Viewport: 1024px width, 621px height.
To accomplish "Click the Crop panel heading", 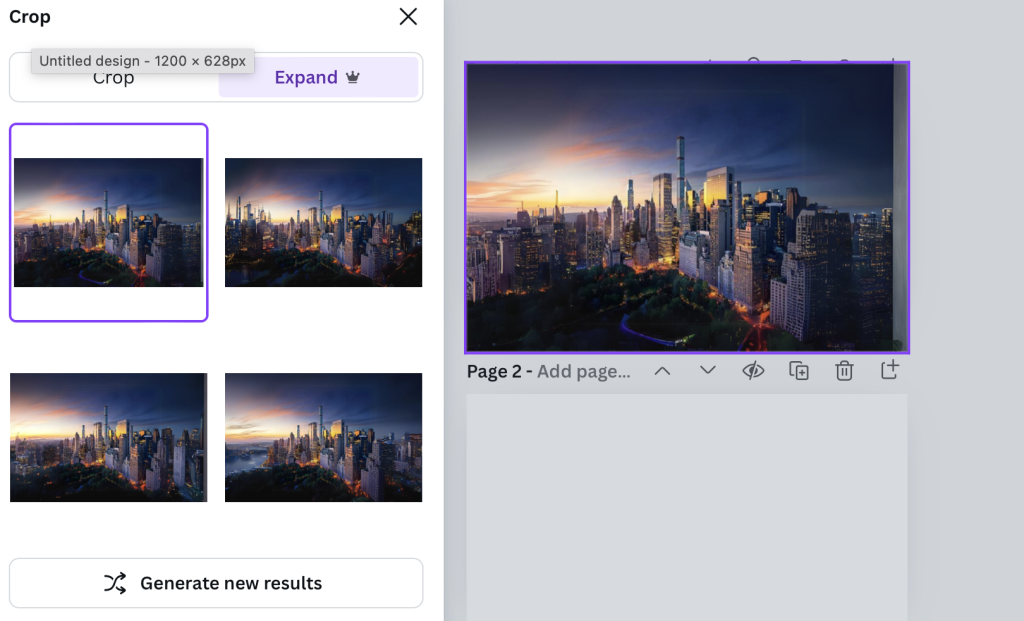I will click(30, 17).
